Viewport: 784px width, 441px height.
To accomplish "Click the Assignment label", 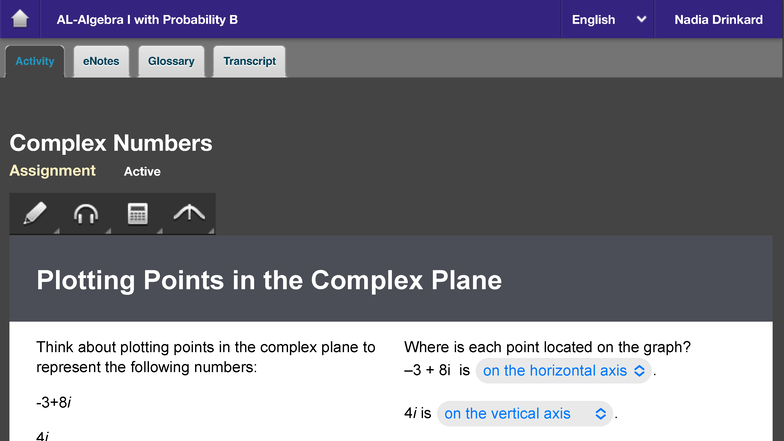I will coord(53,171).
